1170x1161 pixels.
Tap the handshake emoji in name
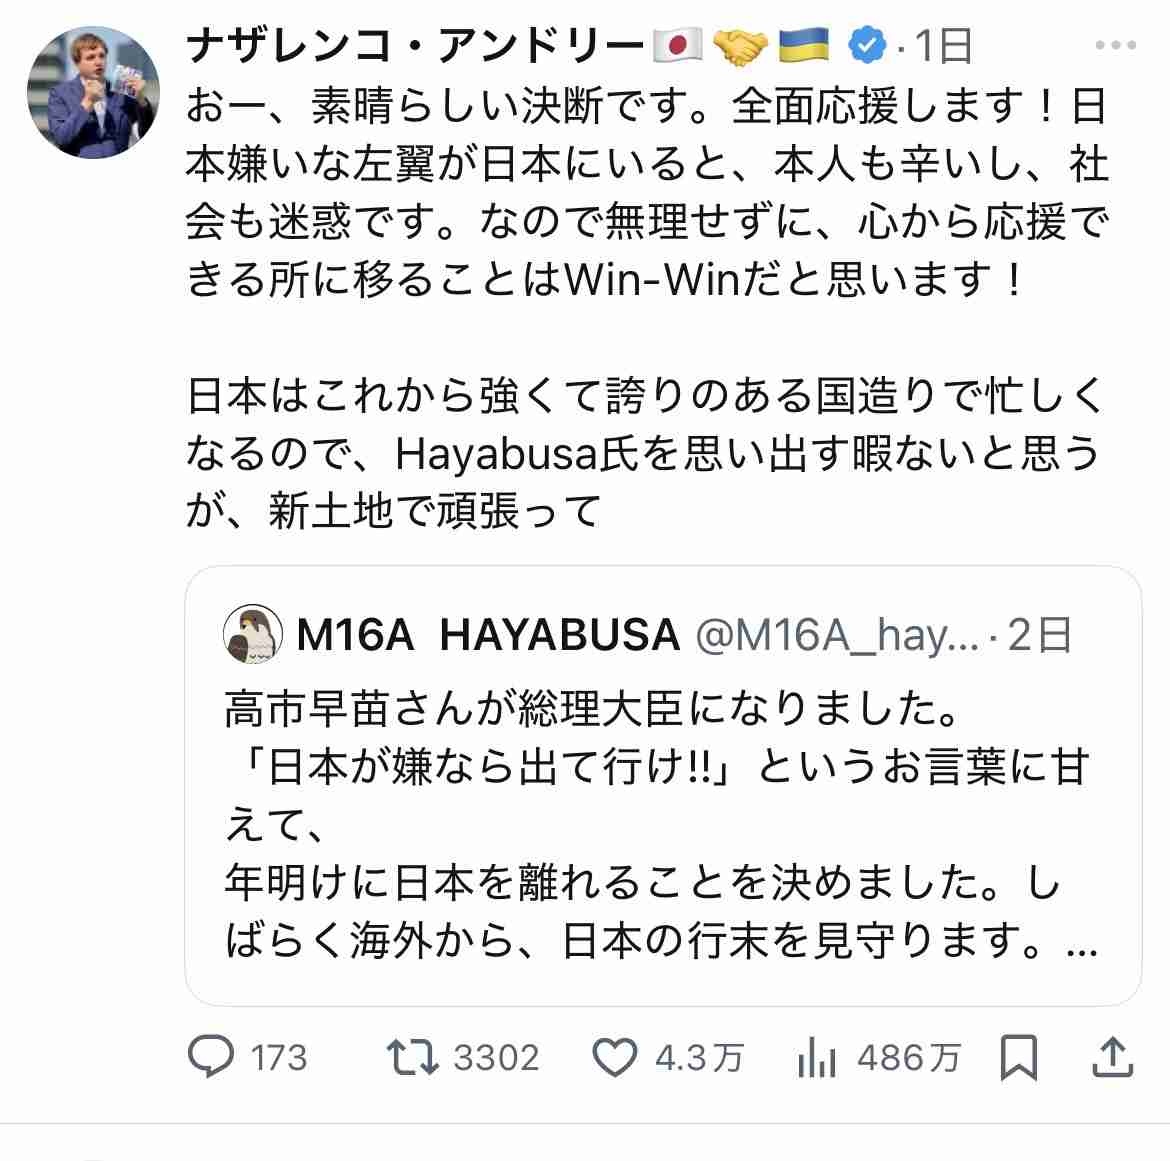tap(741, 46)
